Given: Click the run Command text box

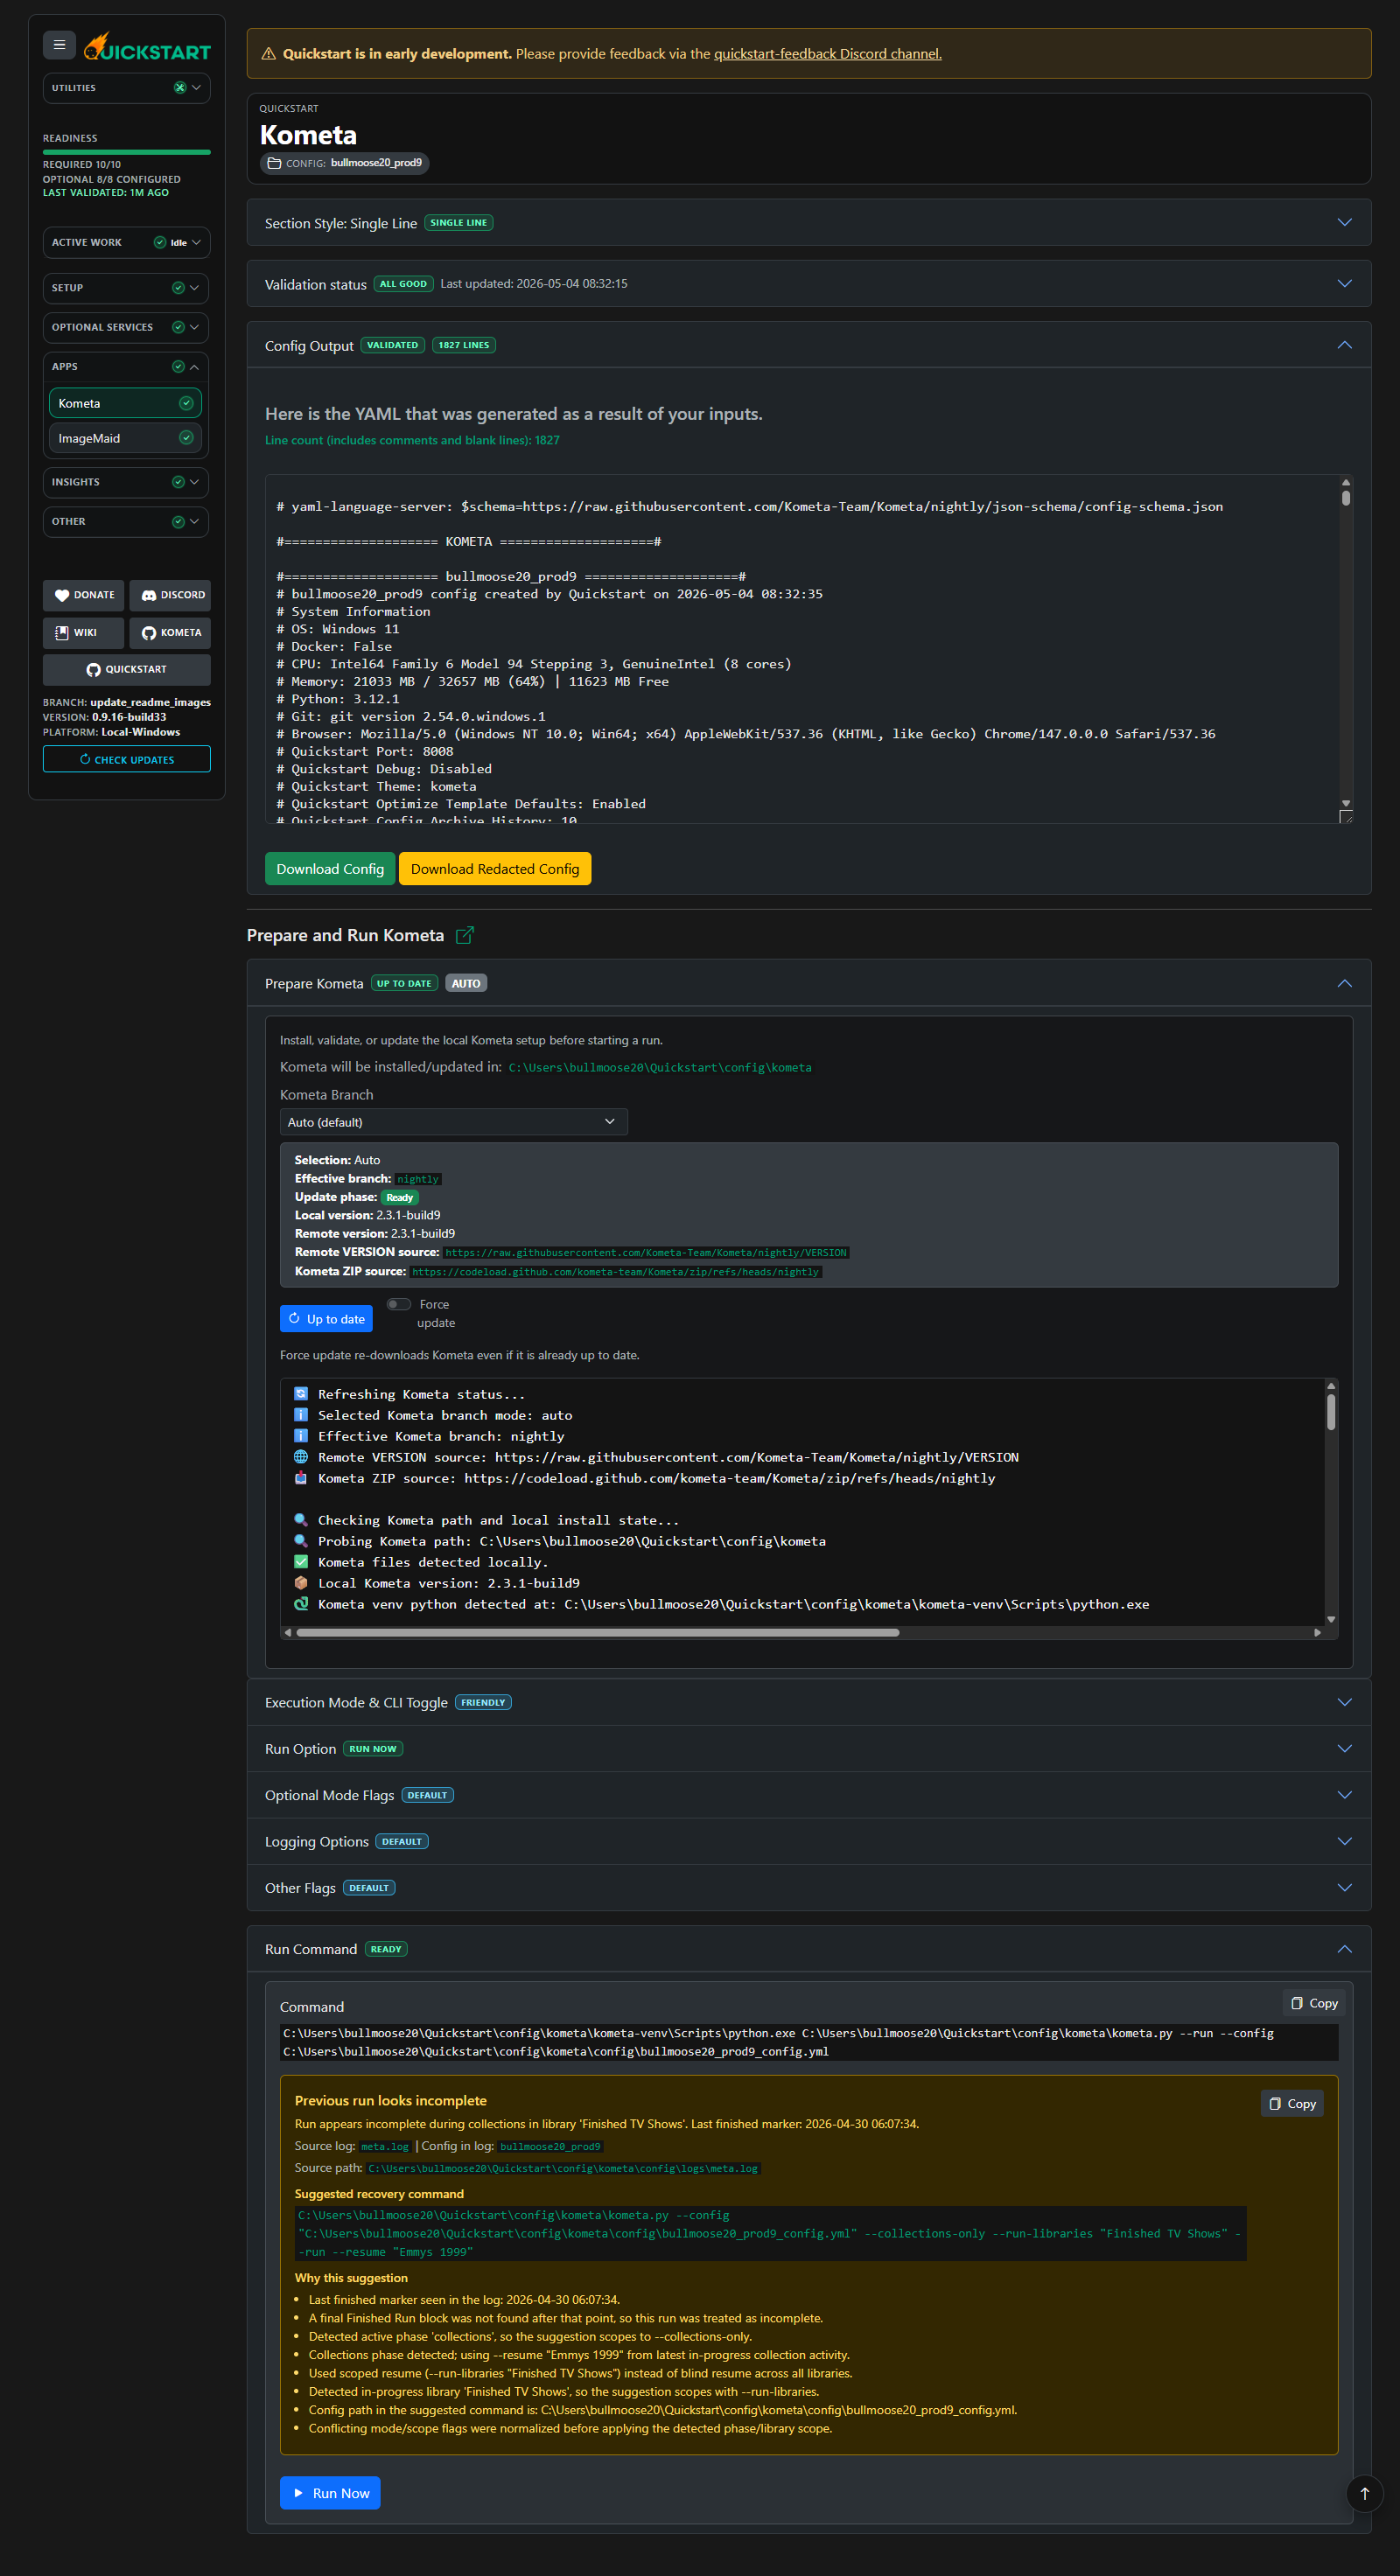Looking at the screenshot, I should point(809,2042).
